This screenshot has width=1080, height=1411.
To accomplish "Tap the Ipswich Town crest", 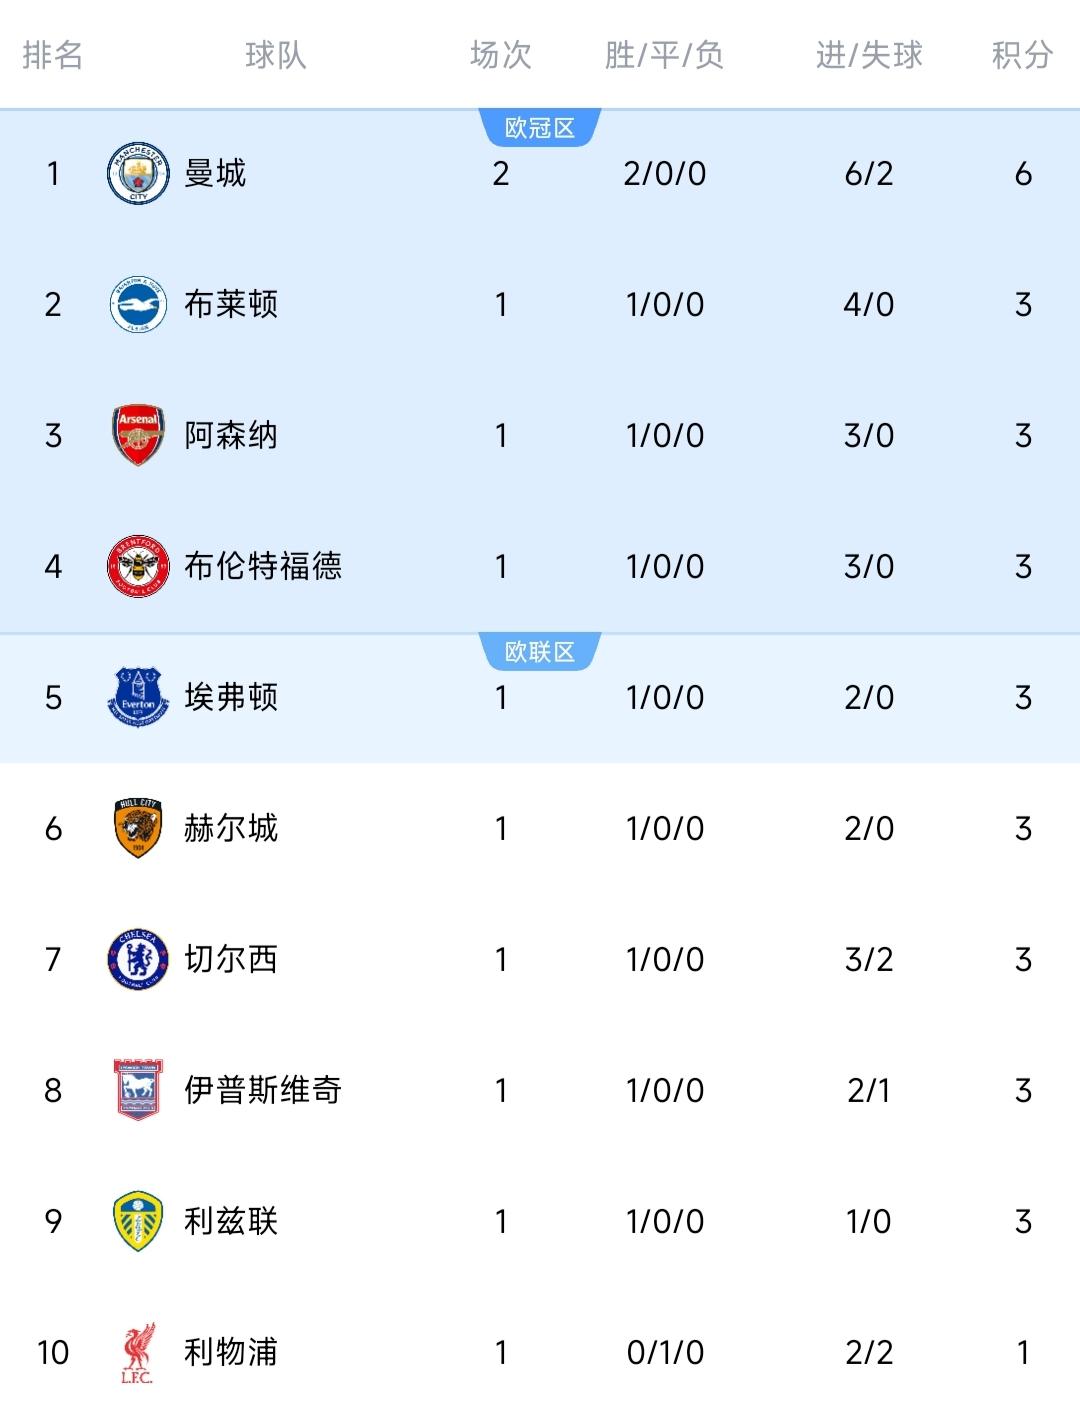I will (137, 1090).
